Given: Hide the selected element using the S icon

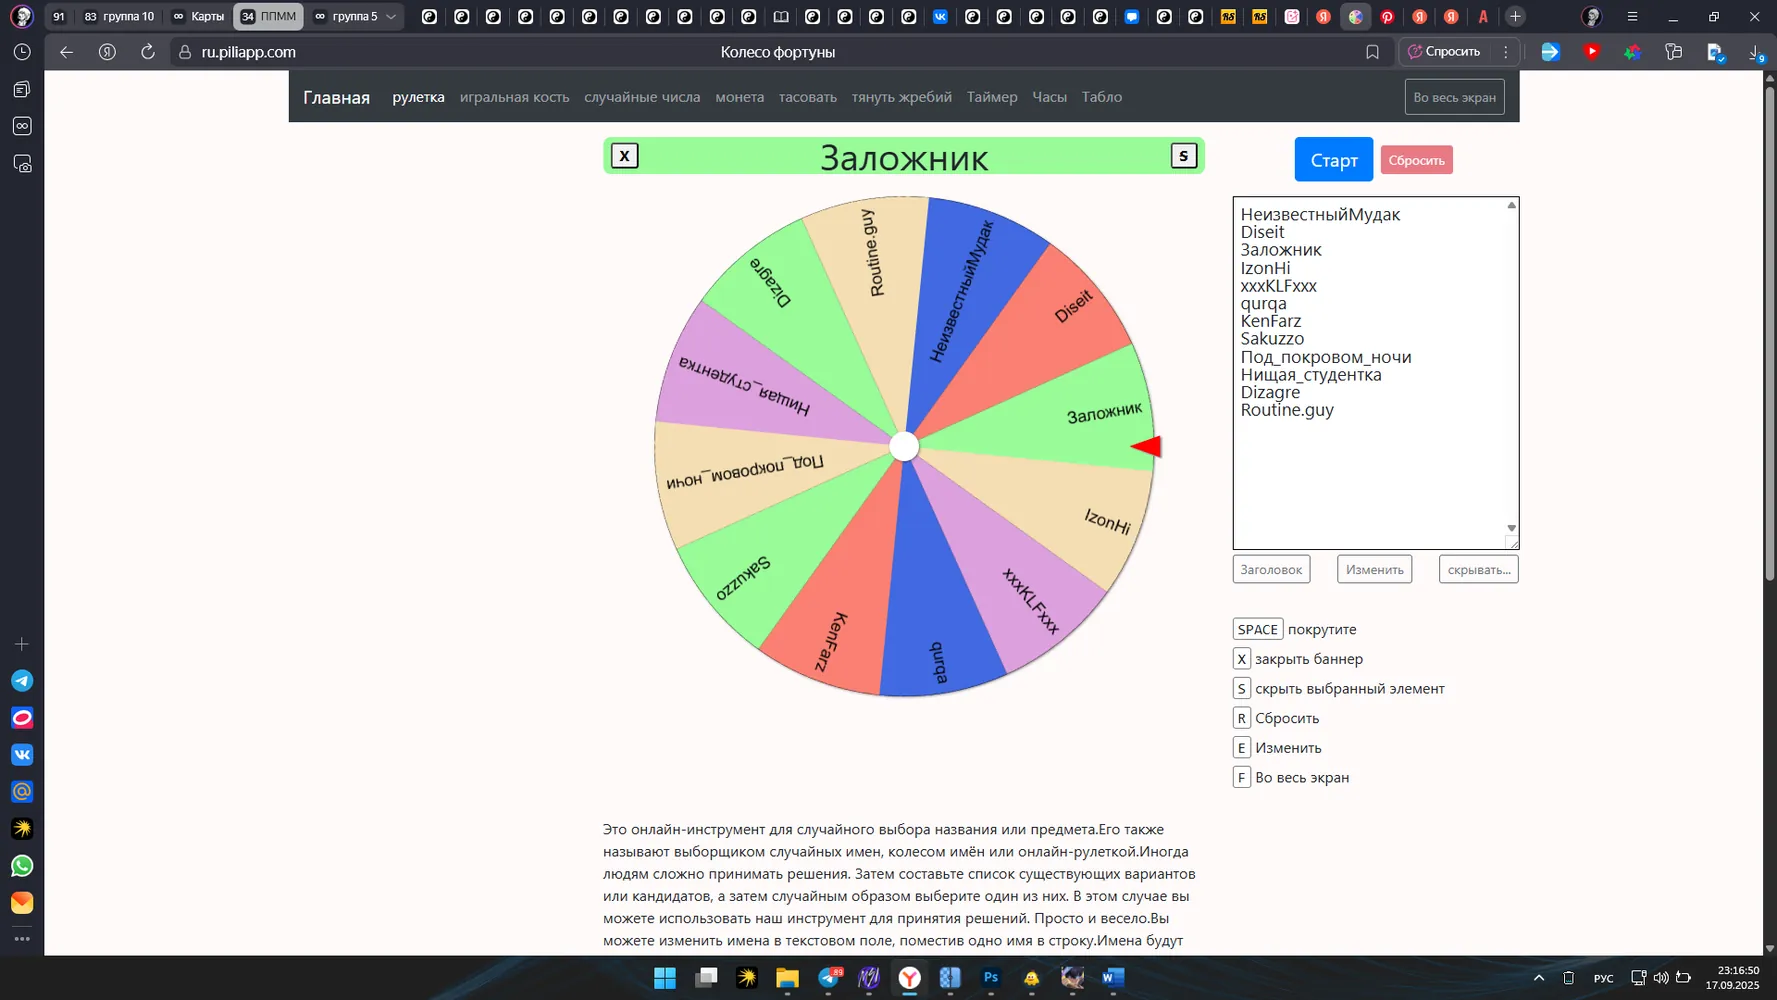Looking at the screenshot, I should pyautogui.click(x=1183, y=156).
